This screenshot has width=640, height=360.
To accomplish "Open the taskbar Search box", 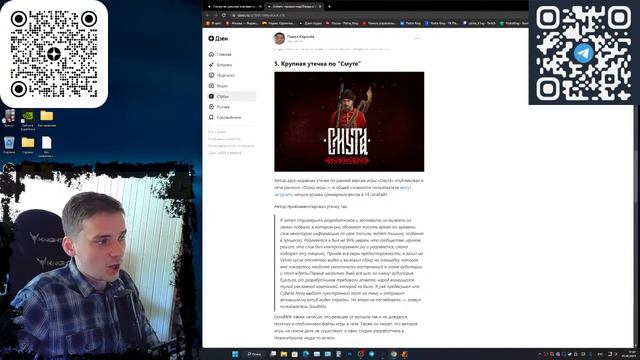I will (254, 354).
